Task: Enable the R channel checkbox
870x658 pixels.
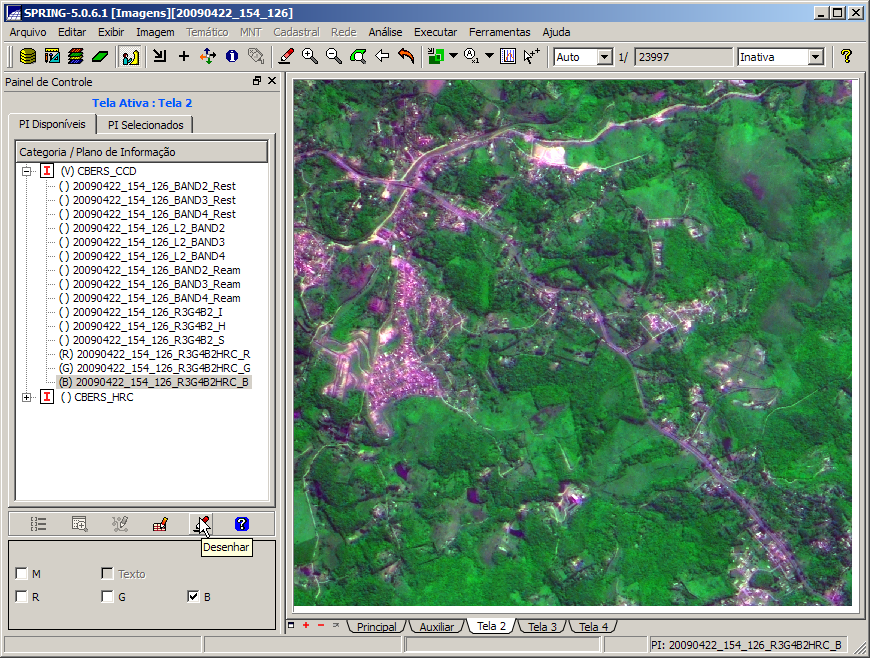Action: 22,597
